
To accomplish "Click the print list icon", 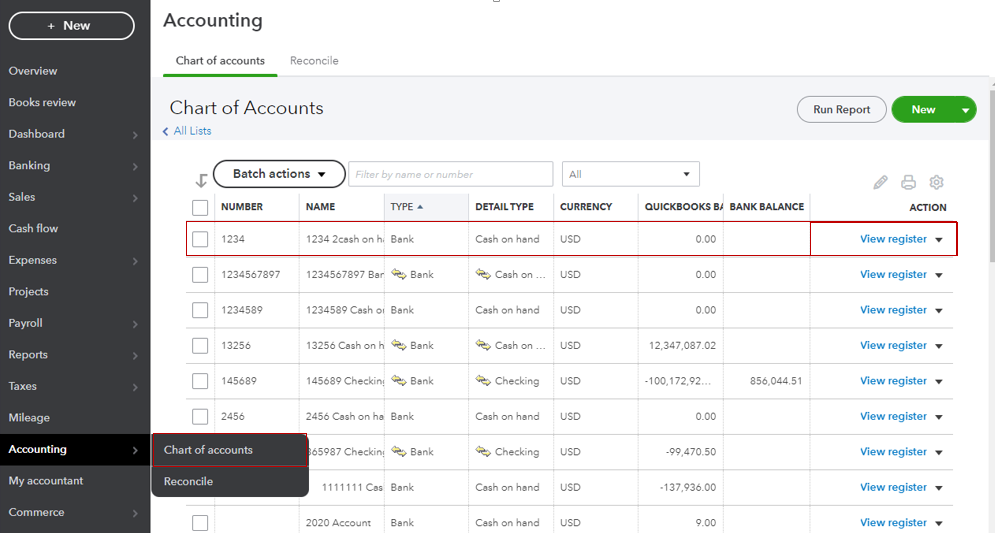I will point(908,183).
